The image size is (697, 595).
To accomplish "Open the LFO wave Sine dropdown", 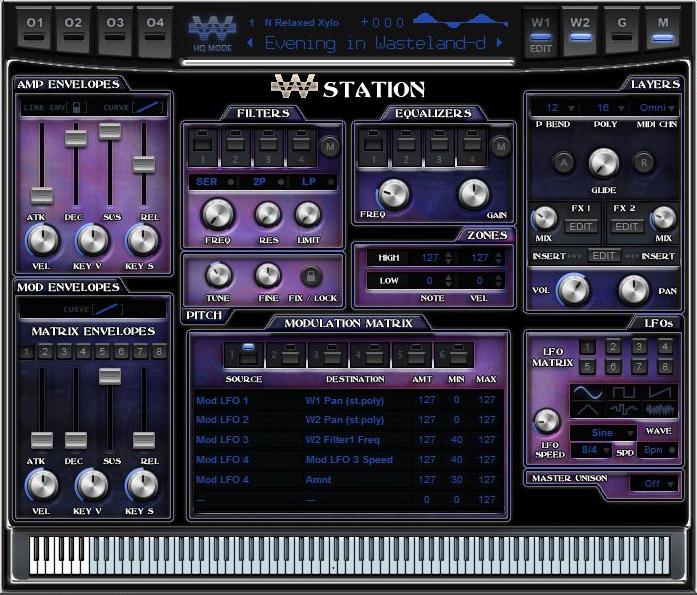I will 603,432.
